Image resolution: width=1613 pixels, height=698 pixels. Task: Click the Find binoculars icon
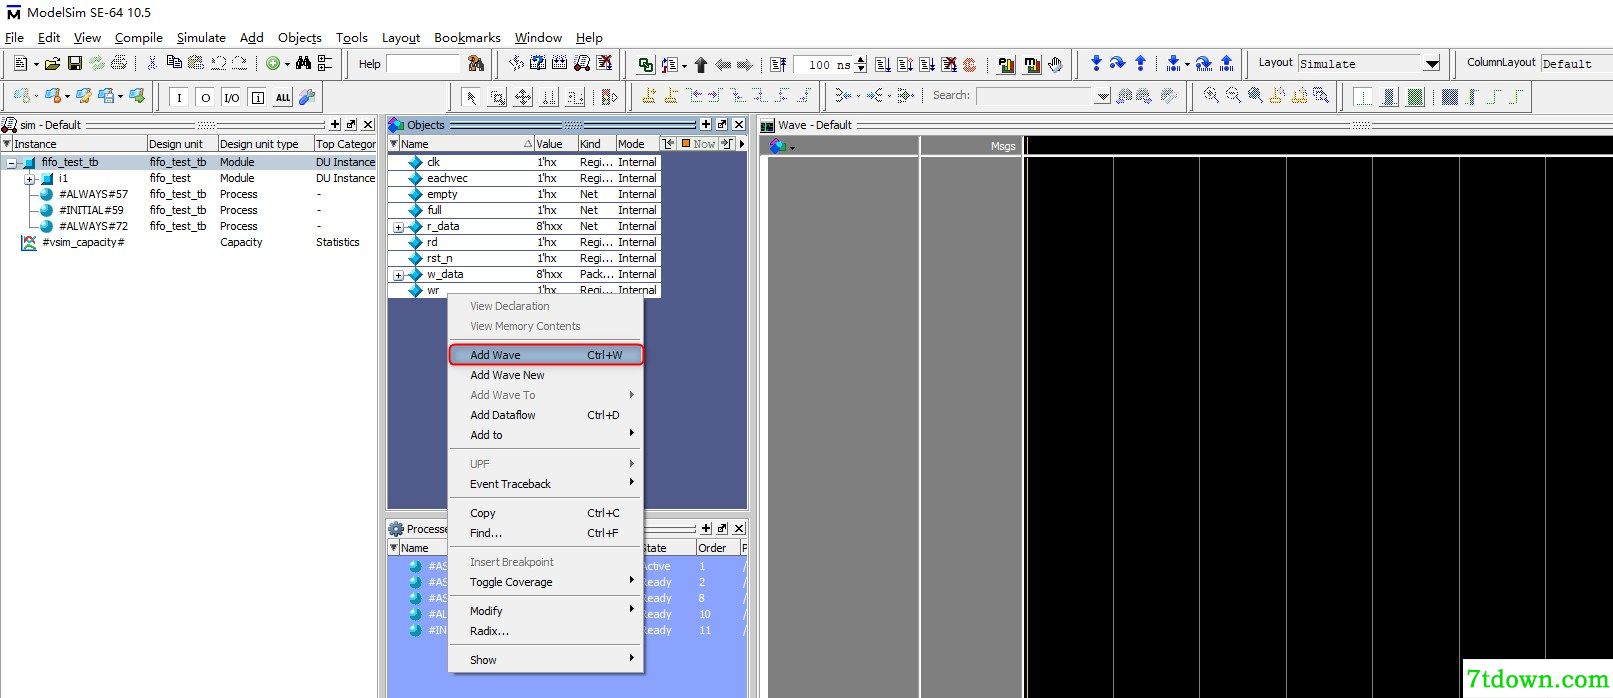point(303,63)
